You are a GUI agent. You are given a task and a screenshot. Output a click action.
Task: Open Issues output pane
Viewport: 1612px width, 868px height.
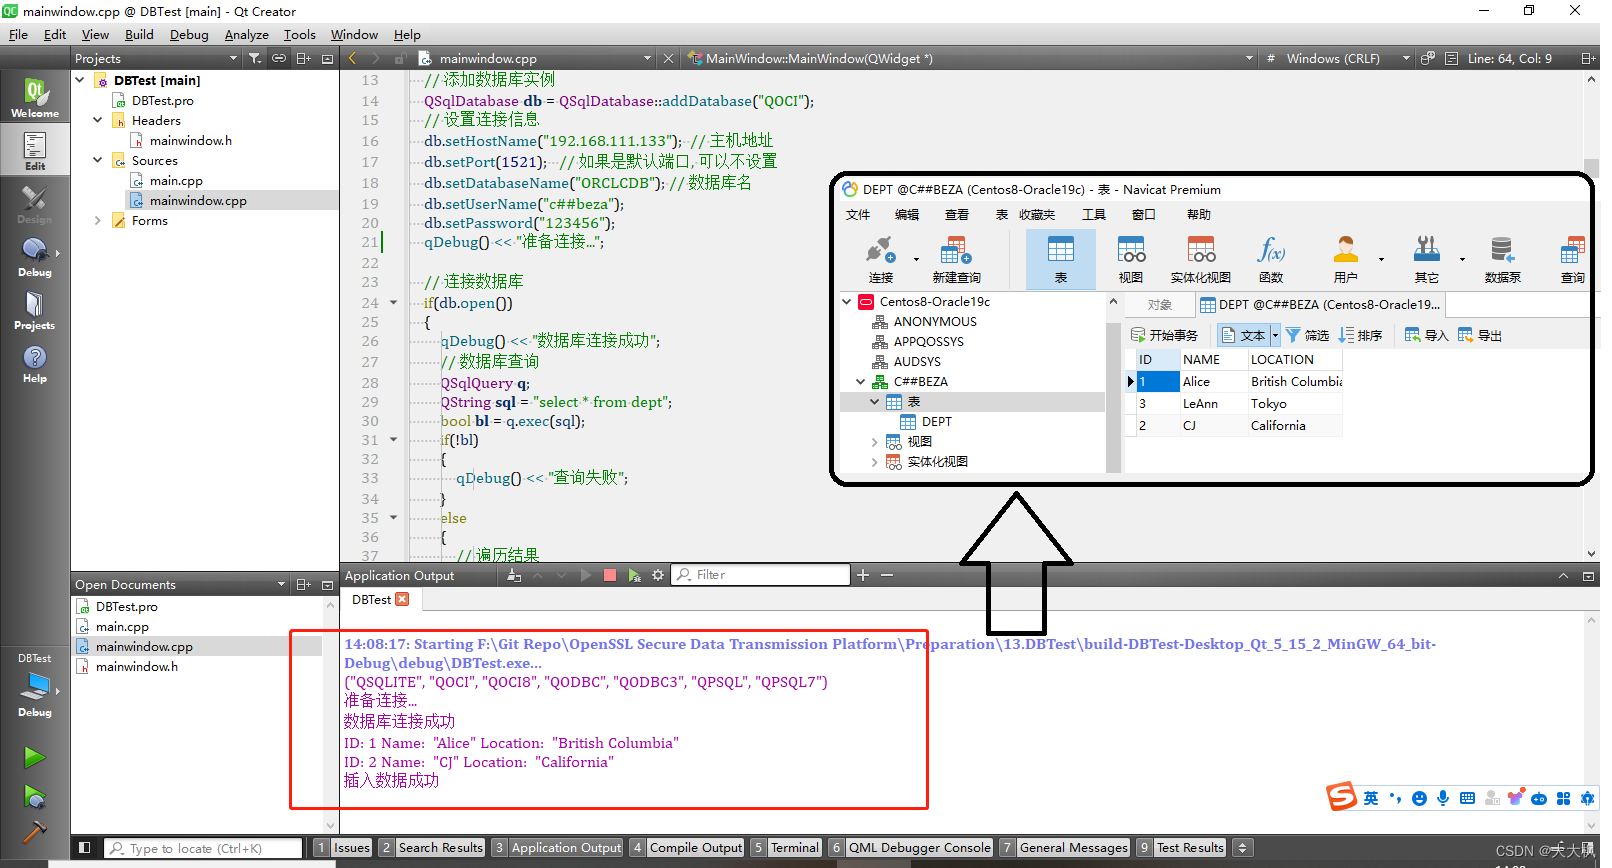point(342,848)
